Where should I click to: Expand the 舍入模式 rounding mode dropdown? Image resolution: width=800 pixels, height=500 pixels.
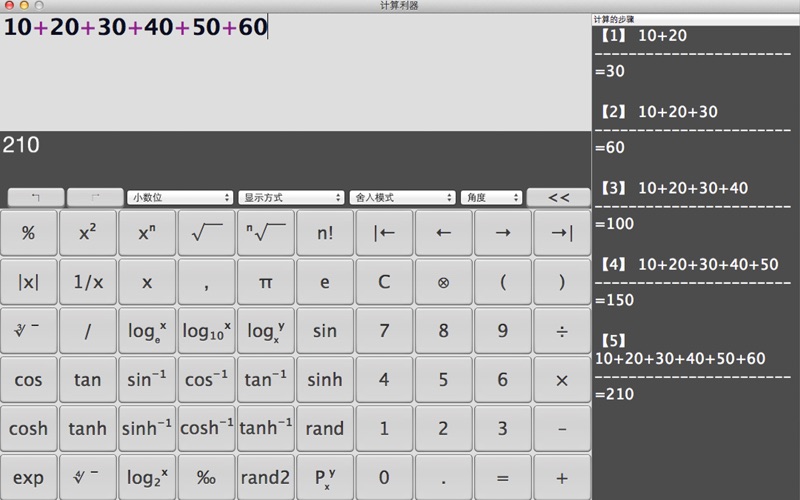[403, 198]
